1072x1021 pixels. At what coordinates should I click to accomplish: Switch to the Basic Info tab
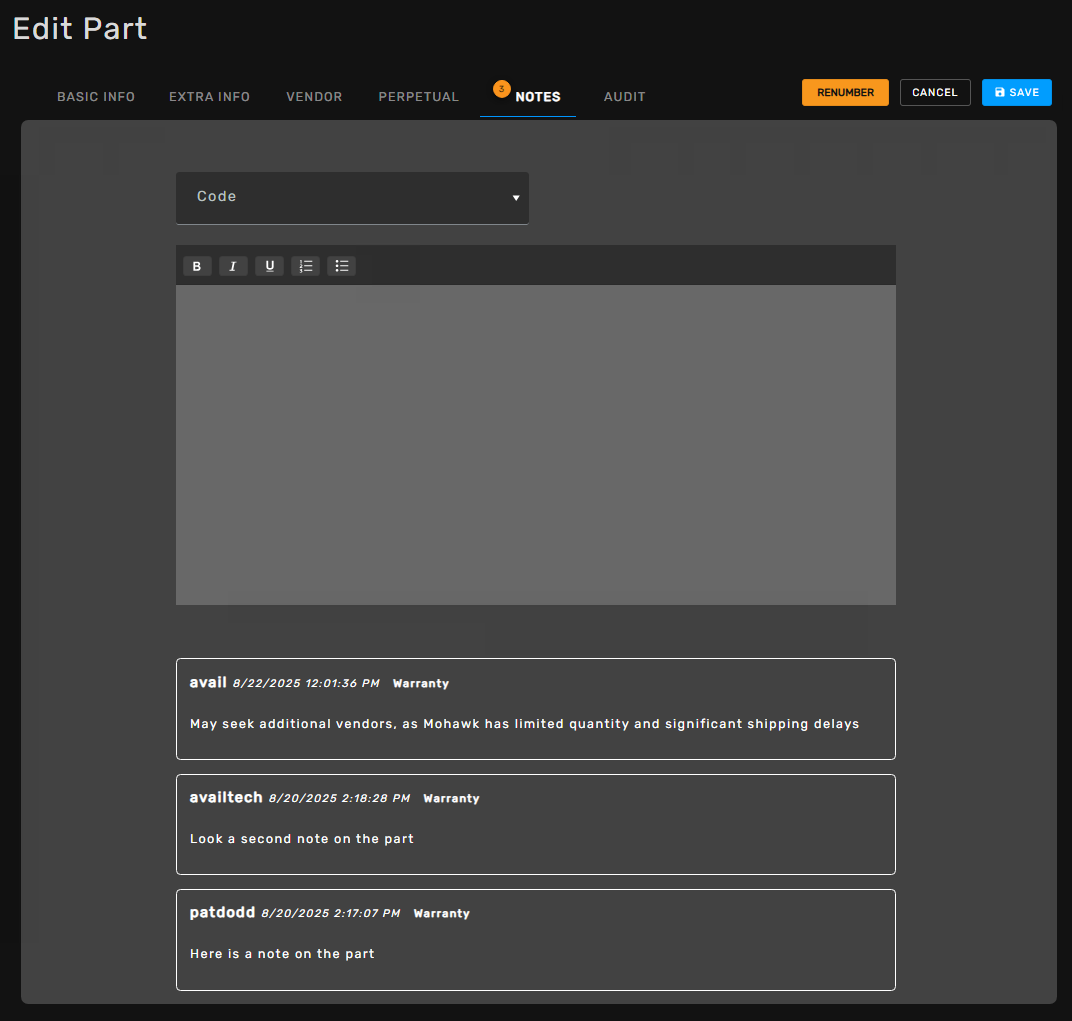tap(96, 97)
